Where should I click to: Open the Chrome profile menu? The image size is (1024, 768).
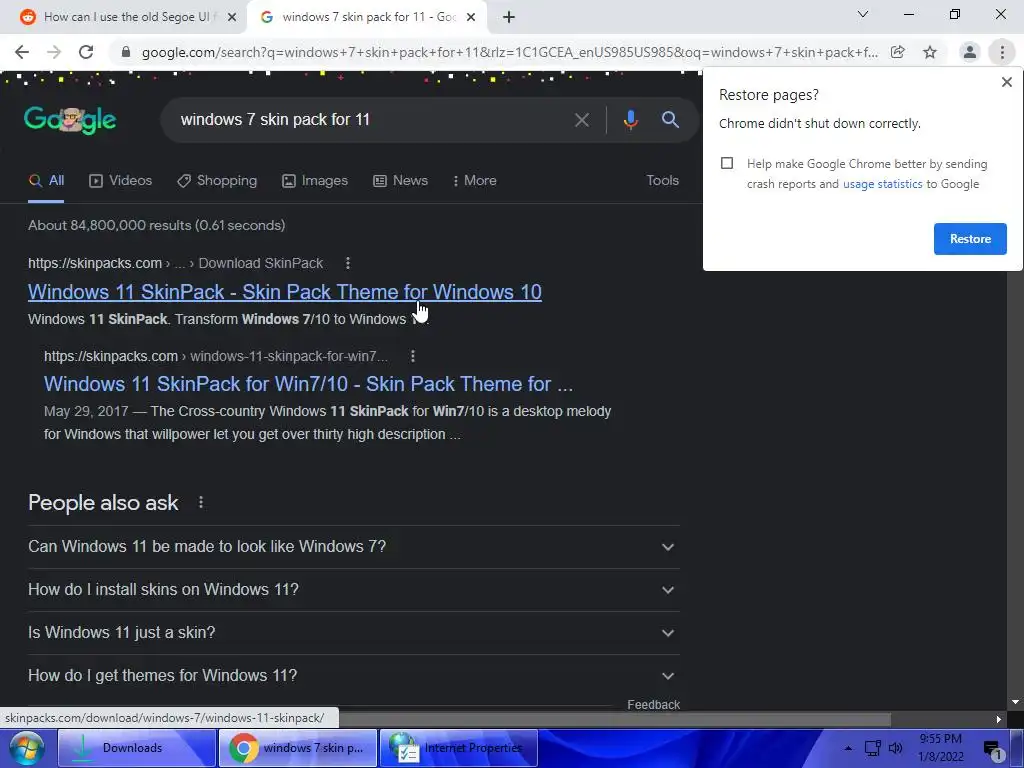[970, 52]
